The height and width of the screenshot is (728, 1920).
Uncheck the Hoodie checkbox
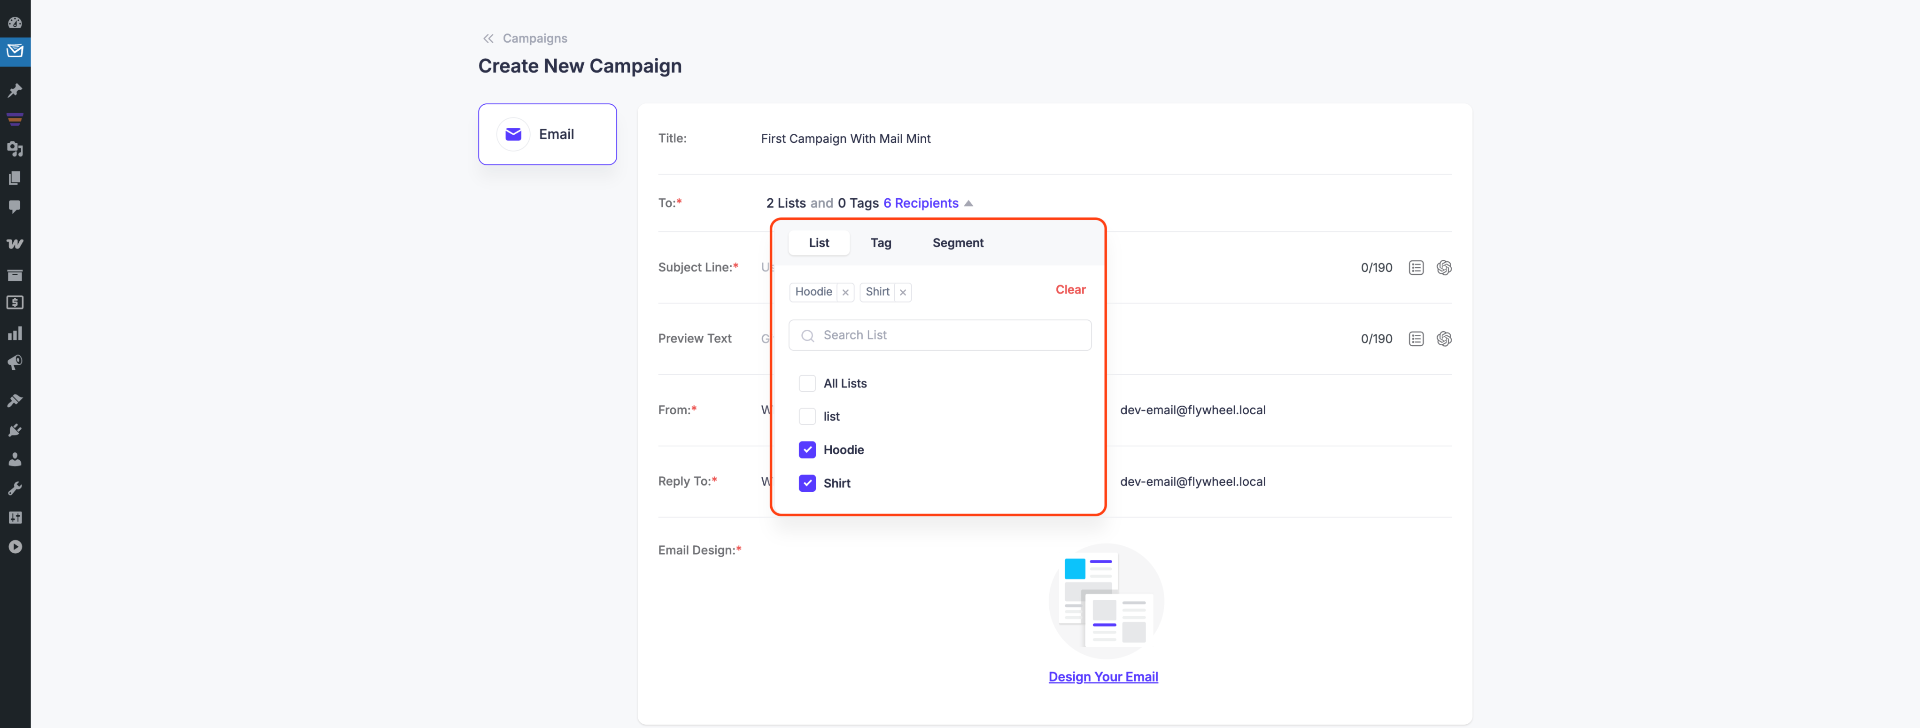[808, 450]
